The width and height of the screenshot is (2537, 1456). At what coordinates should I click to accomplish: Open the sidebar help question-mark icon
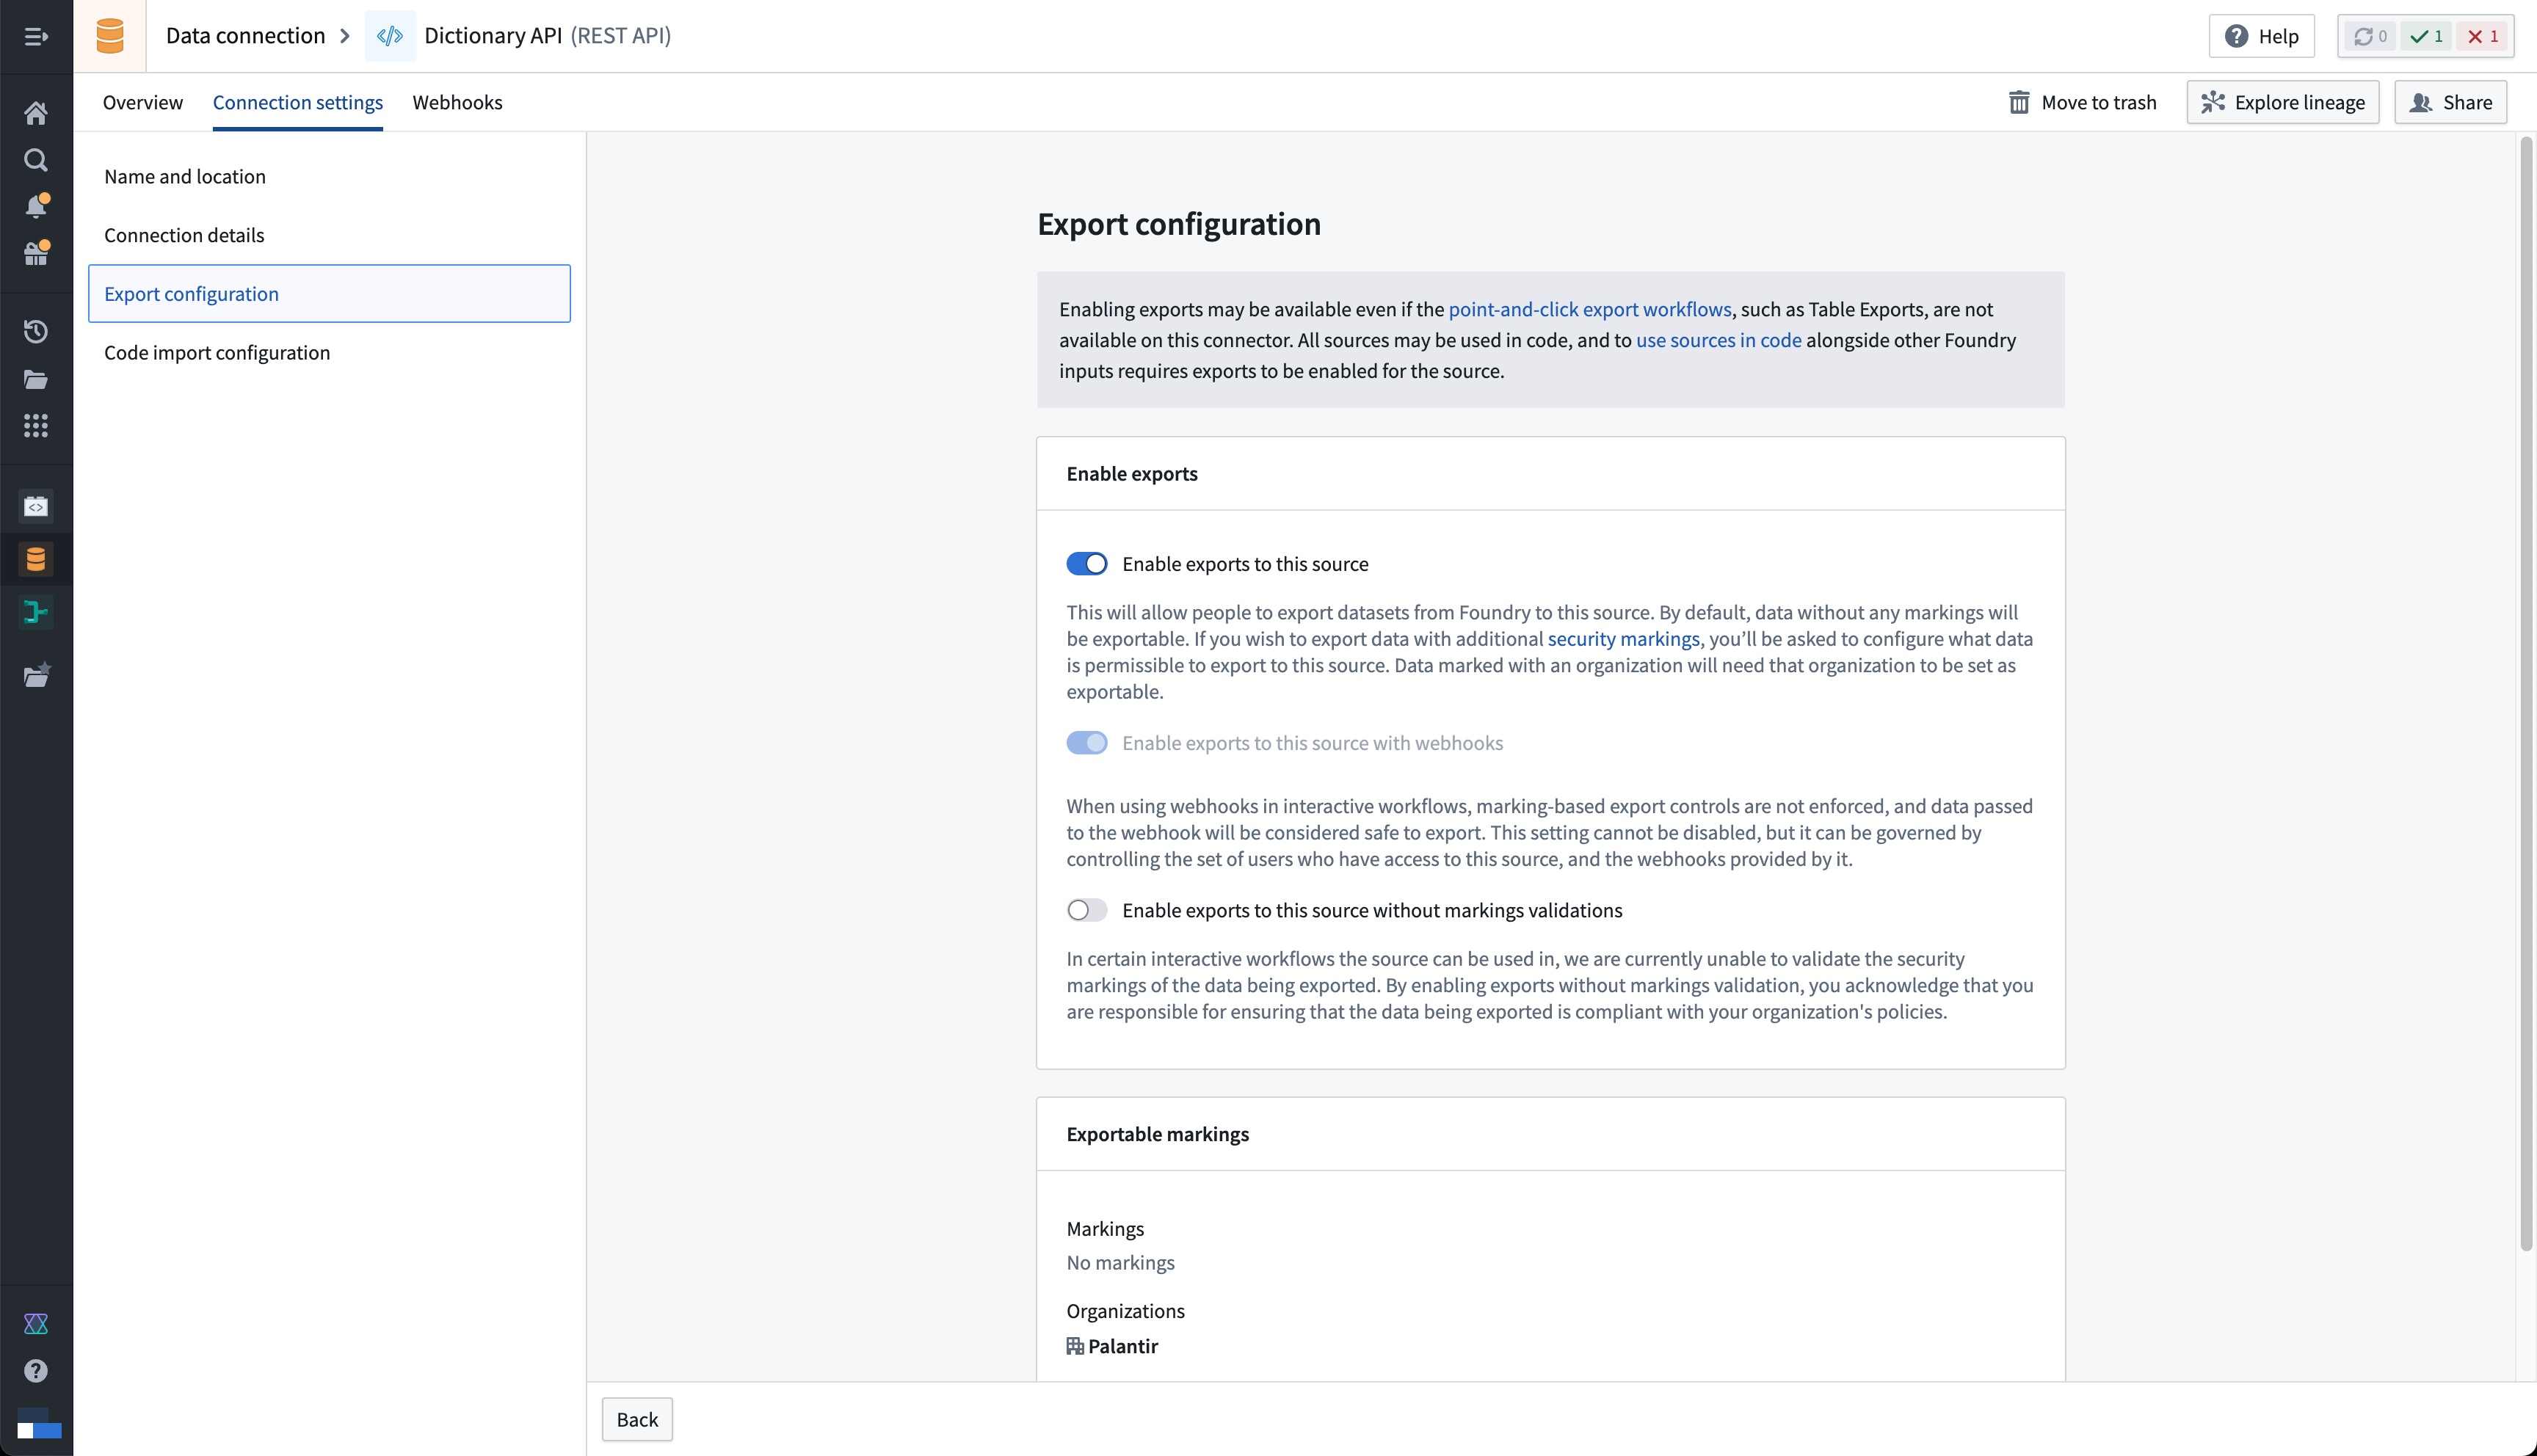(x=36, y=1371)
